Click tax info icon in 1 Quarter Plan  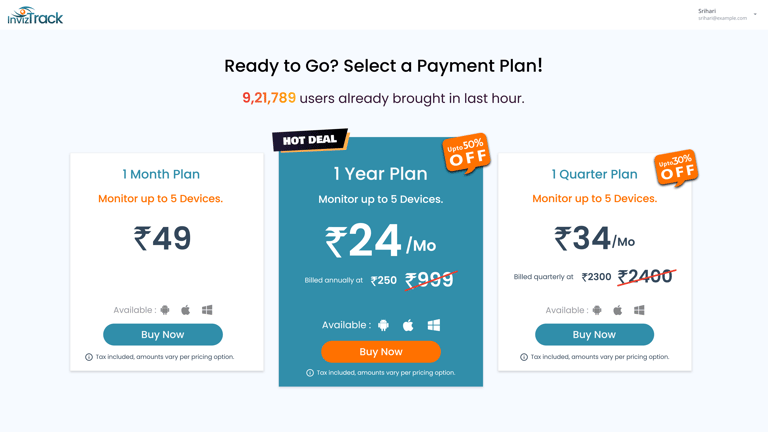point(524,357)
